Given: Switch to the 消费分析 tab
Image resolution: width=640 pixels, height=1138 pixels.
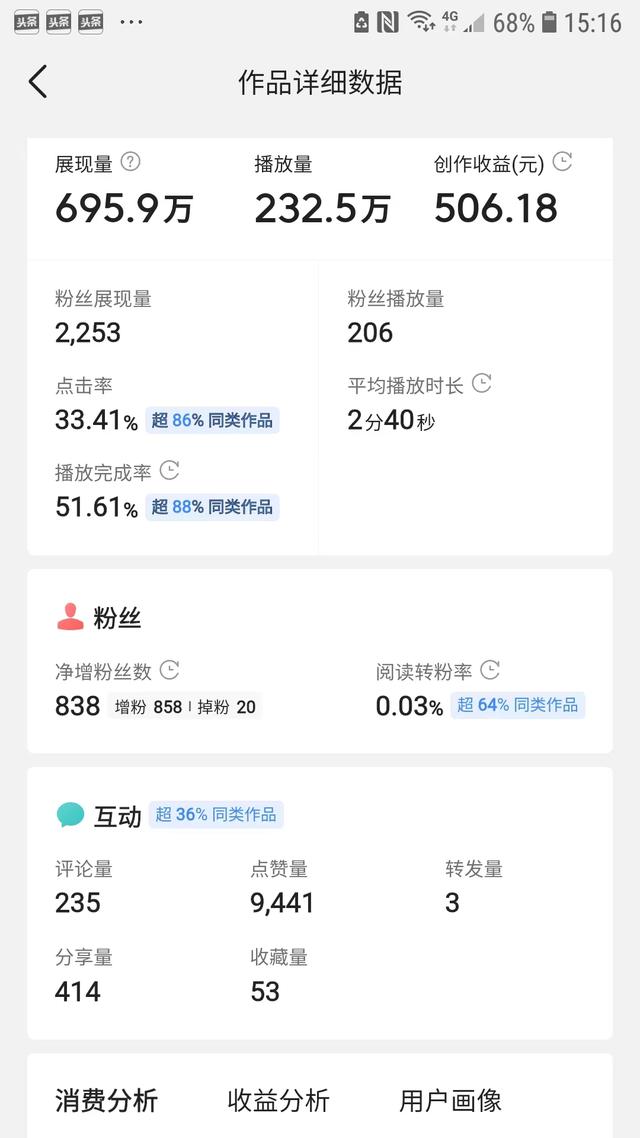Looking at the screenshot, I should coord(106,1101).
